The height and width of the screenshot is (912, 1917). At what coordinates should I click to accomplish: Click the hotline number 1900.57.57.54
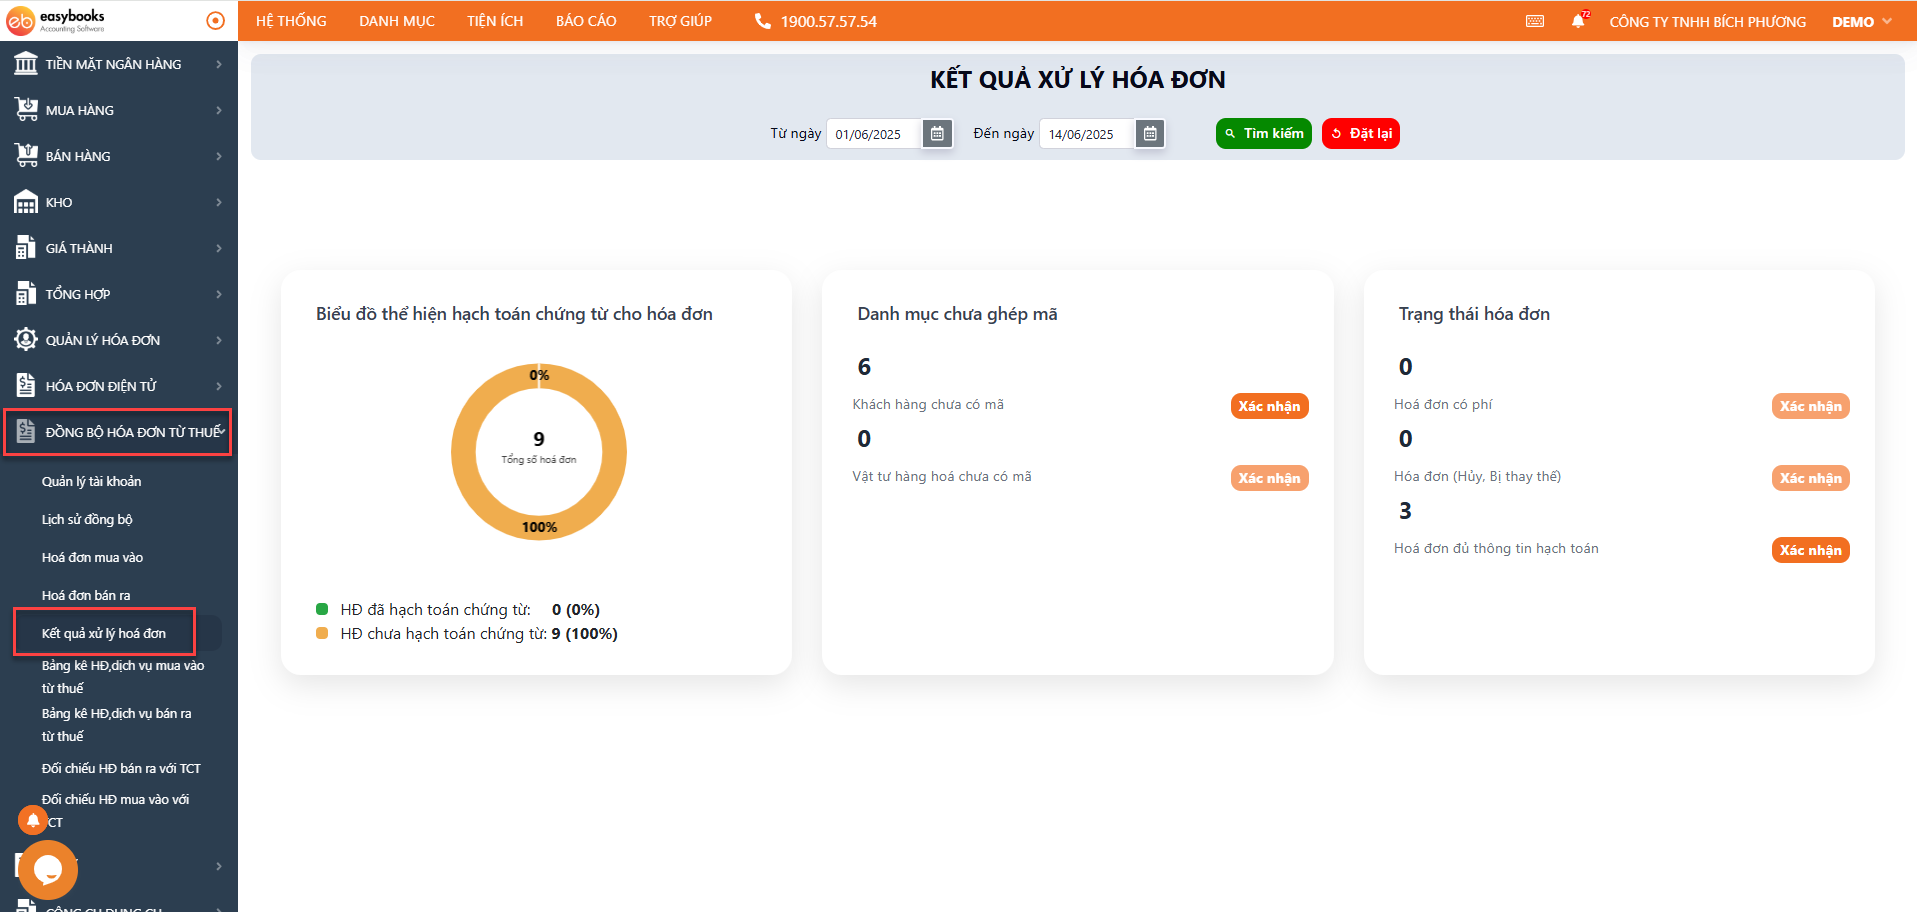[x=828, y=21]
